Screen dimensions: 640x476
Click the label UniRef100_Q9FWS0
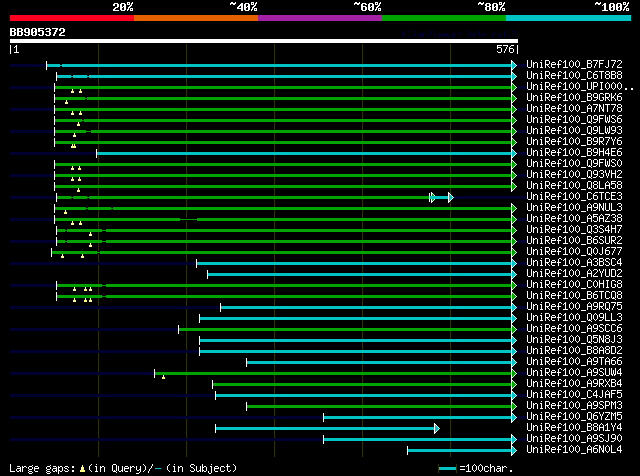click(x=574, y=163)
